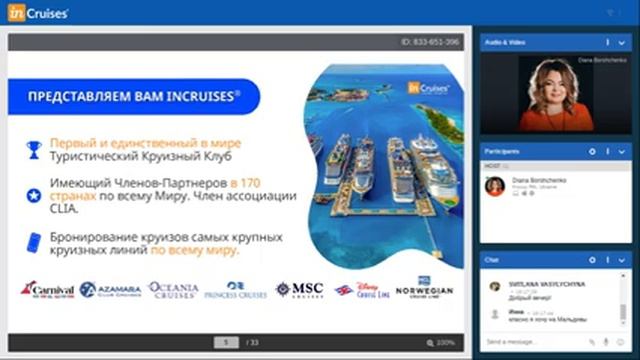The width and height of the screenshot is (640, 360).
Task: Click Svetlana's avatar in the chat
Action: coord(495,287)
